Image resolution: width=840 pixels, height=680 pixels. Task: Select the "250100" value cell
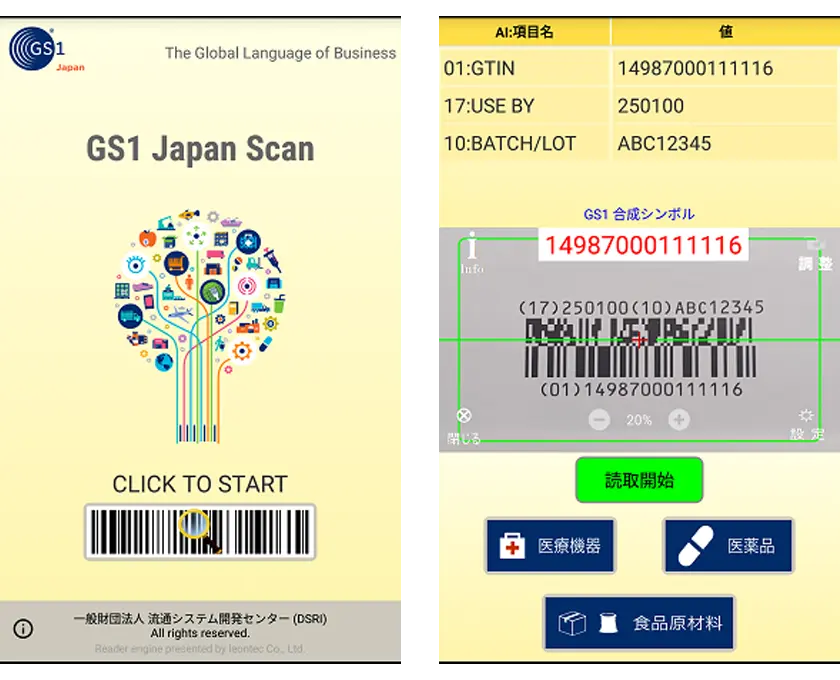click(726, 106)
